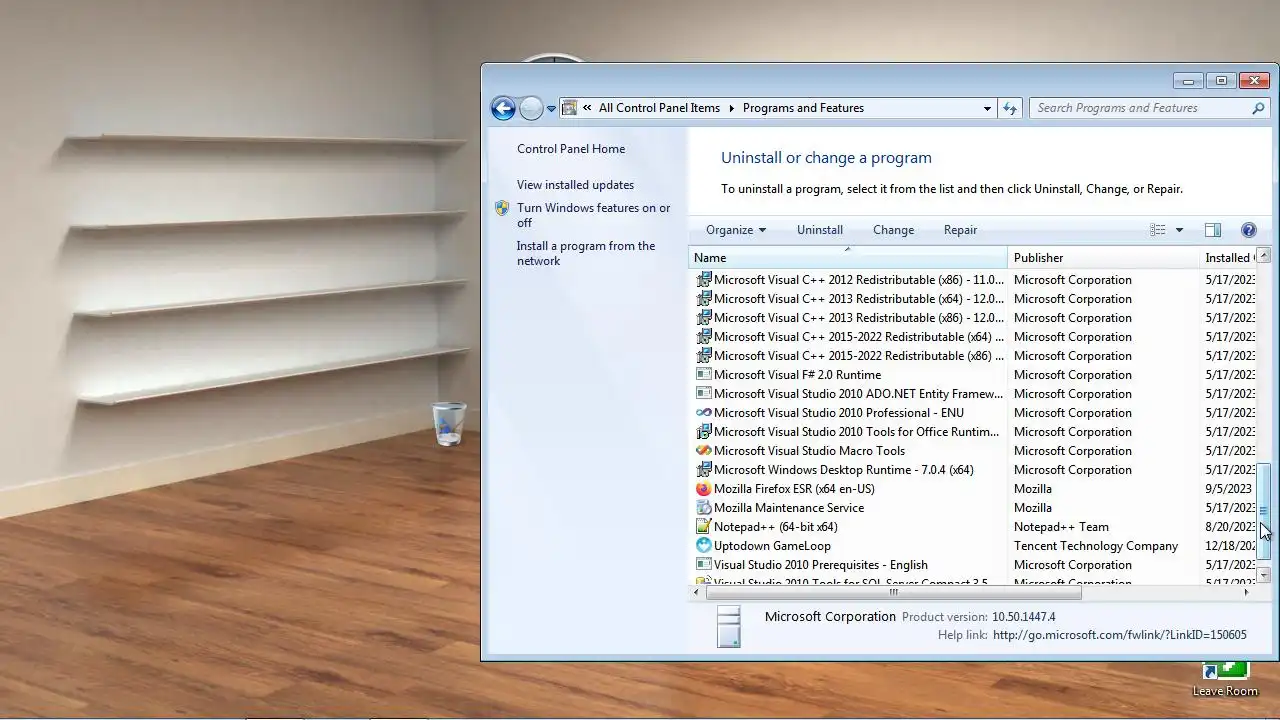Sort by the Installed On column header

[x=1228, y=258]
